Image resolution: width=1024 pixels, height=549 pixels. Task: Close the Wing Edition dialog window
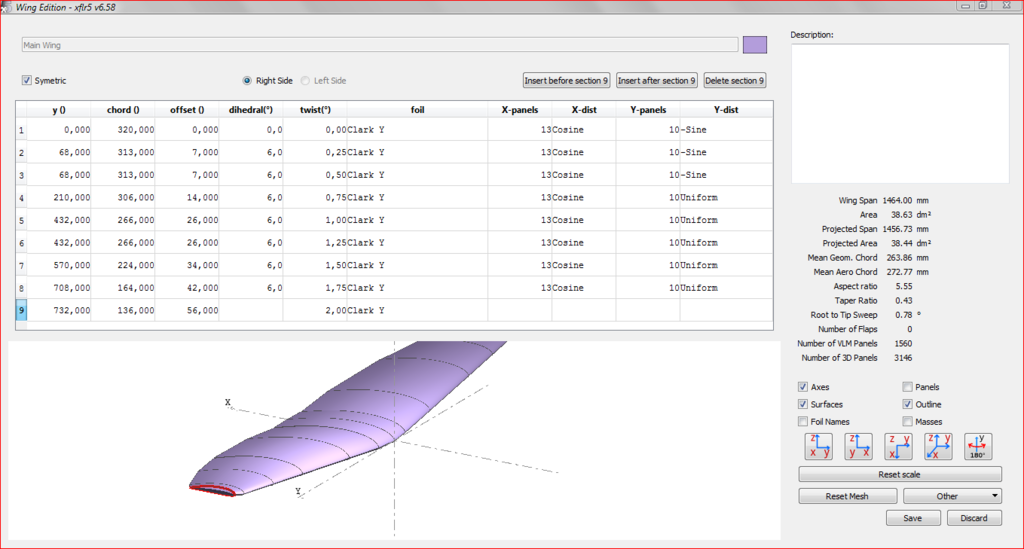(1007, 6)
